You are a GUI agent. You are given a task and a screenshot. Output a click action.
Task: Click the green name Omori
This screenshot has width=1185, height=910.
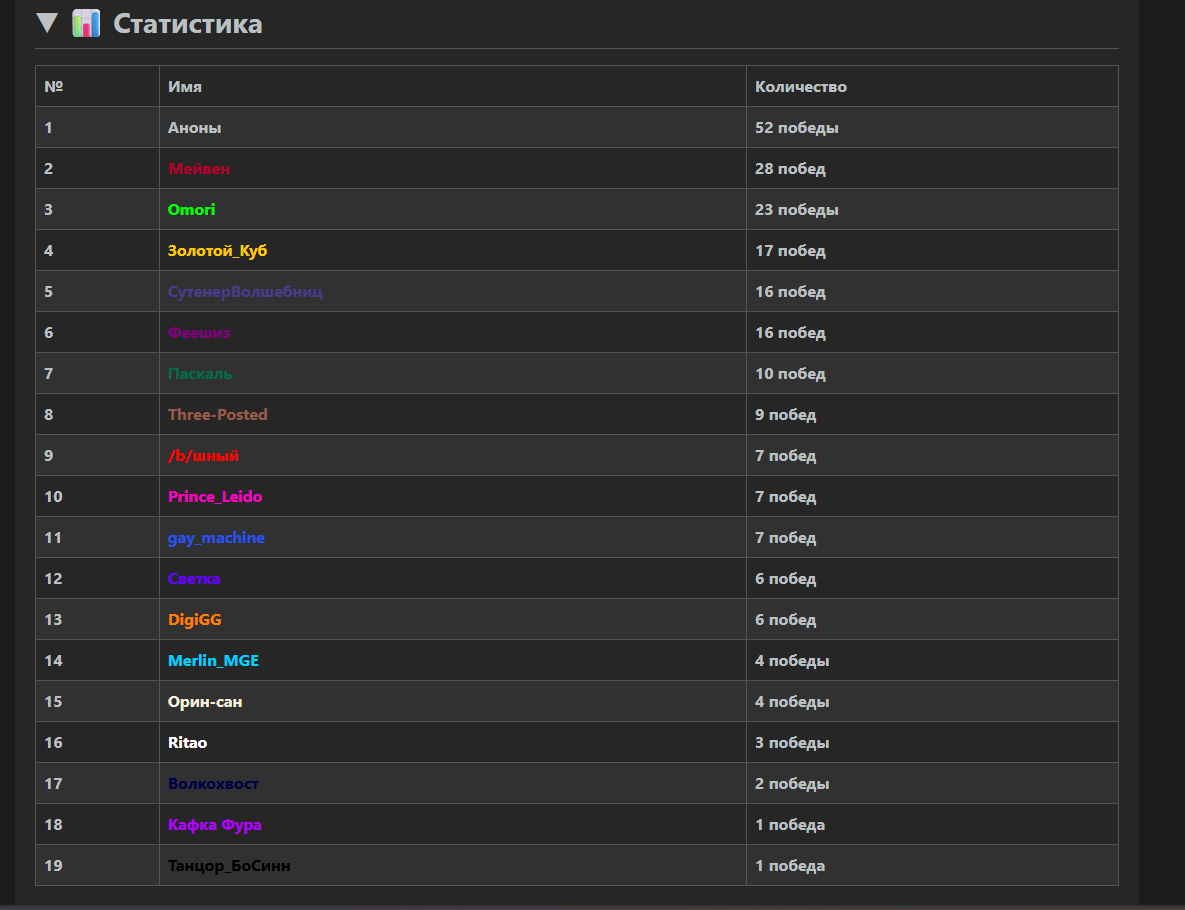[191, 210]
